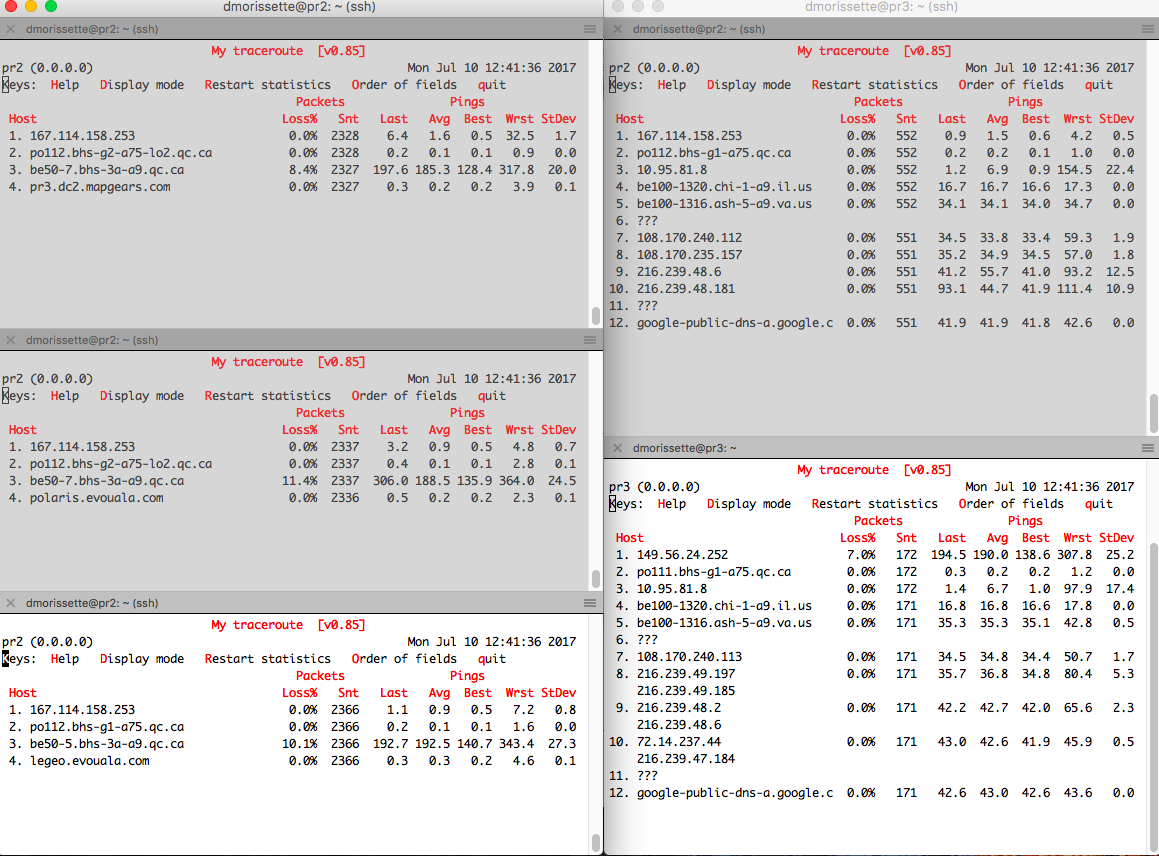Close the pane tracing to polaris.evouala.com
Screen dimensions: 1159x856
(10, 340)
